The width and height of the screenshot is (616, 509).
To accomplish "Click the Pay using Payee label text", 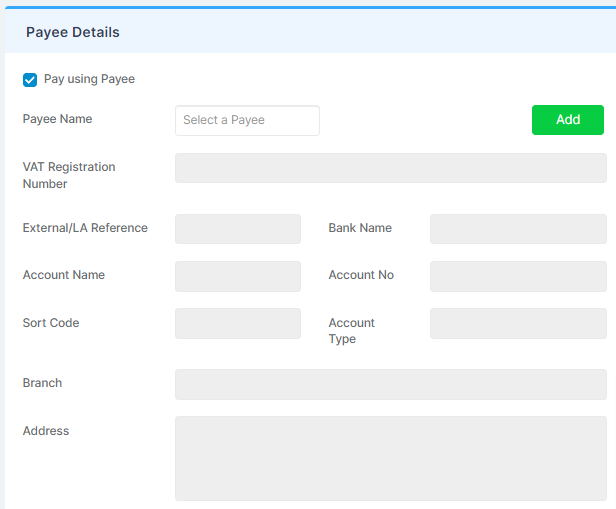I will pyautogui.click(x=89, y=79).
